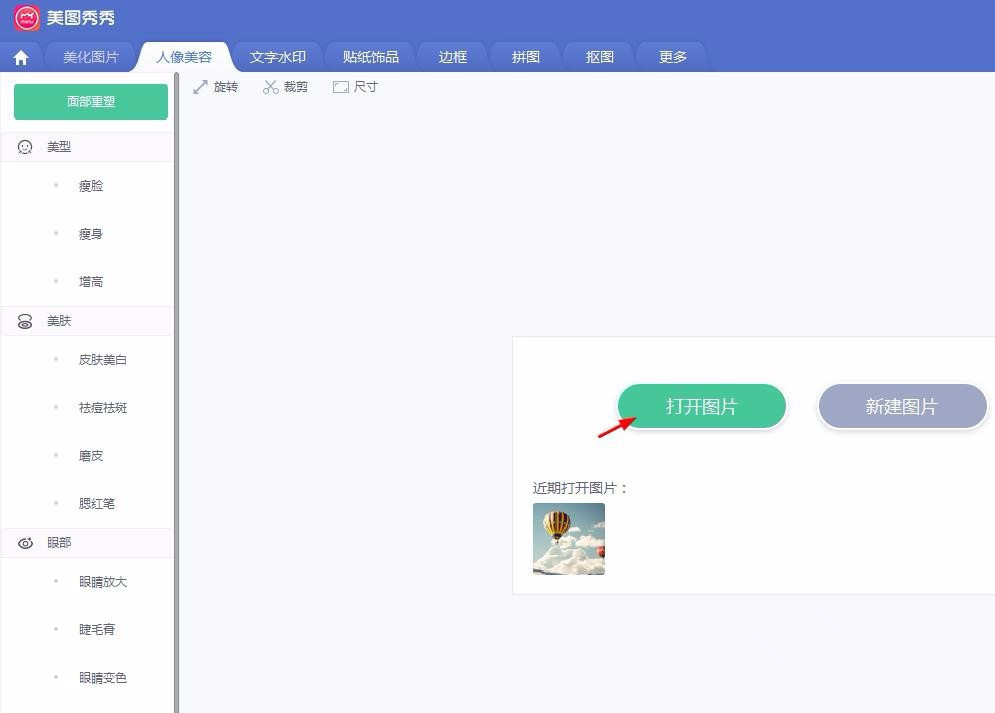Switch to the 美化图片 tab
Image resolution: width=995 pixels, height=713 pixels.
91,57
